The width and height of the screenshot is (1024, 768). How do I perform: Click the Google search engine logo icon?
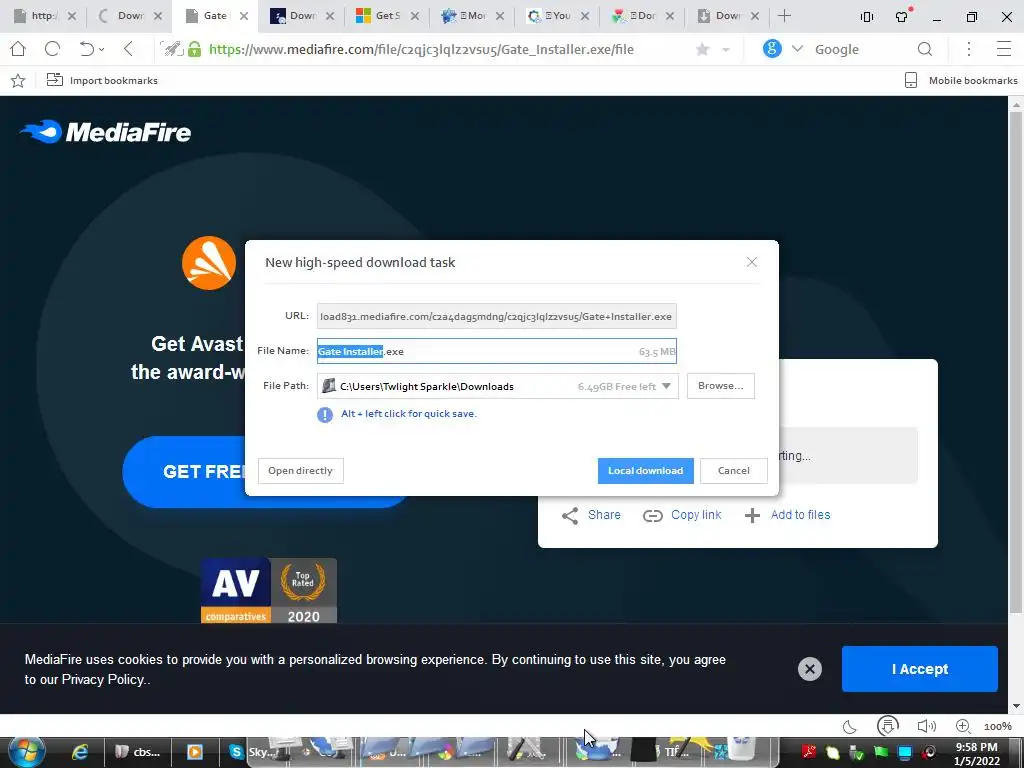[772, 49]
